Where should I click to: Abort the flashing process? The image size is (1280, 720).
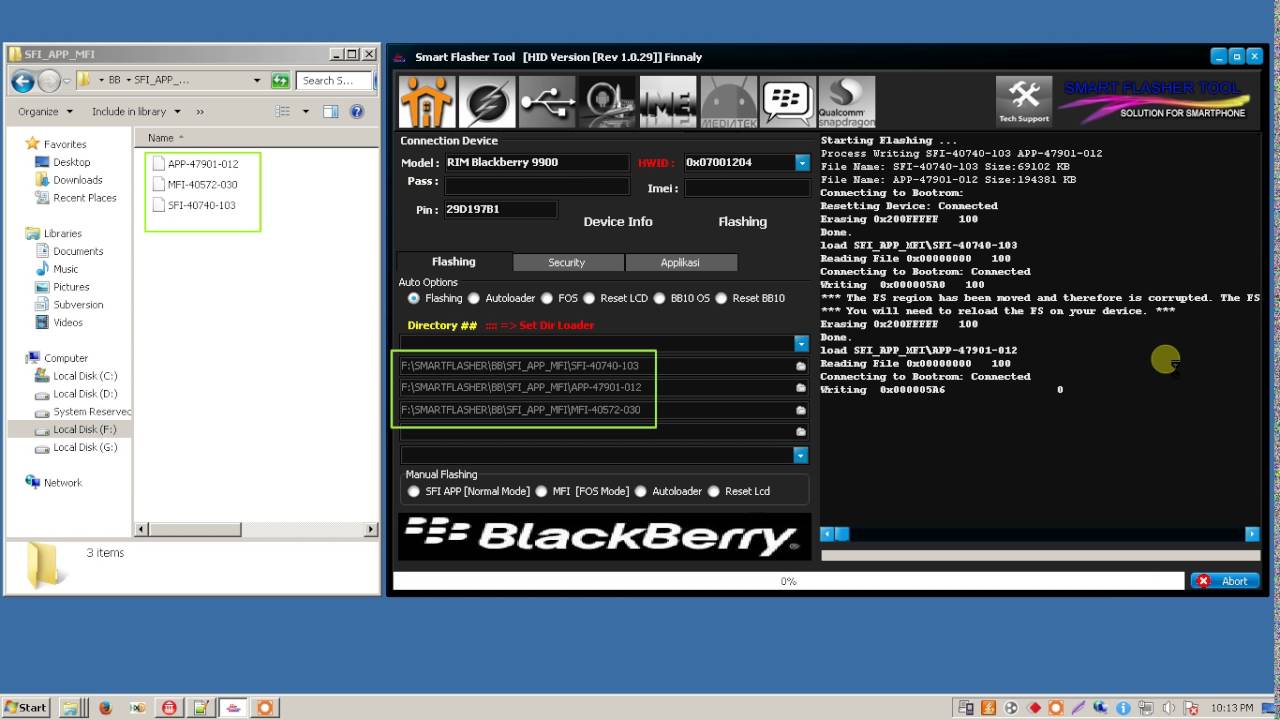click(1225, 581)
